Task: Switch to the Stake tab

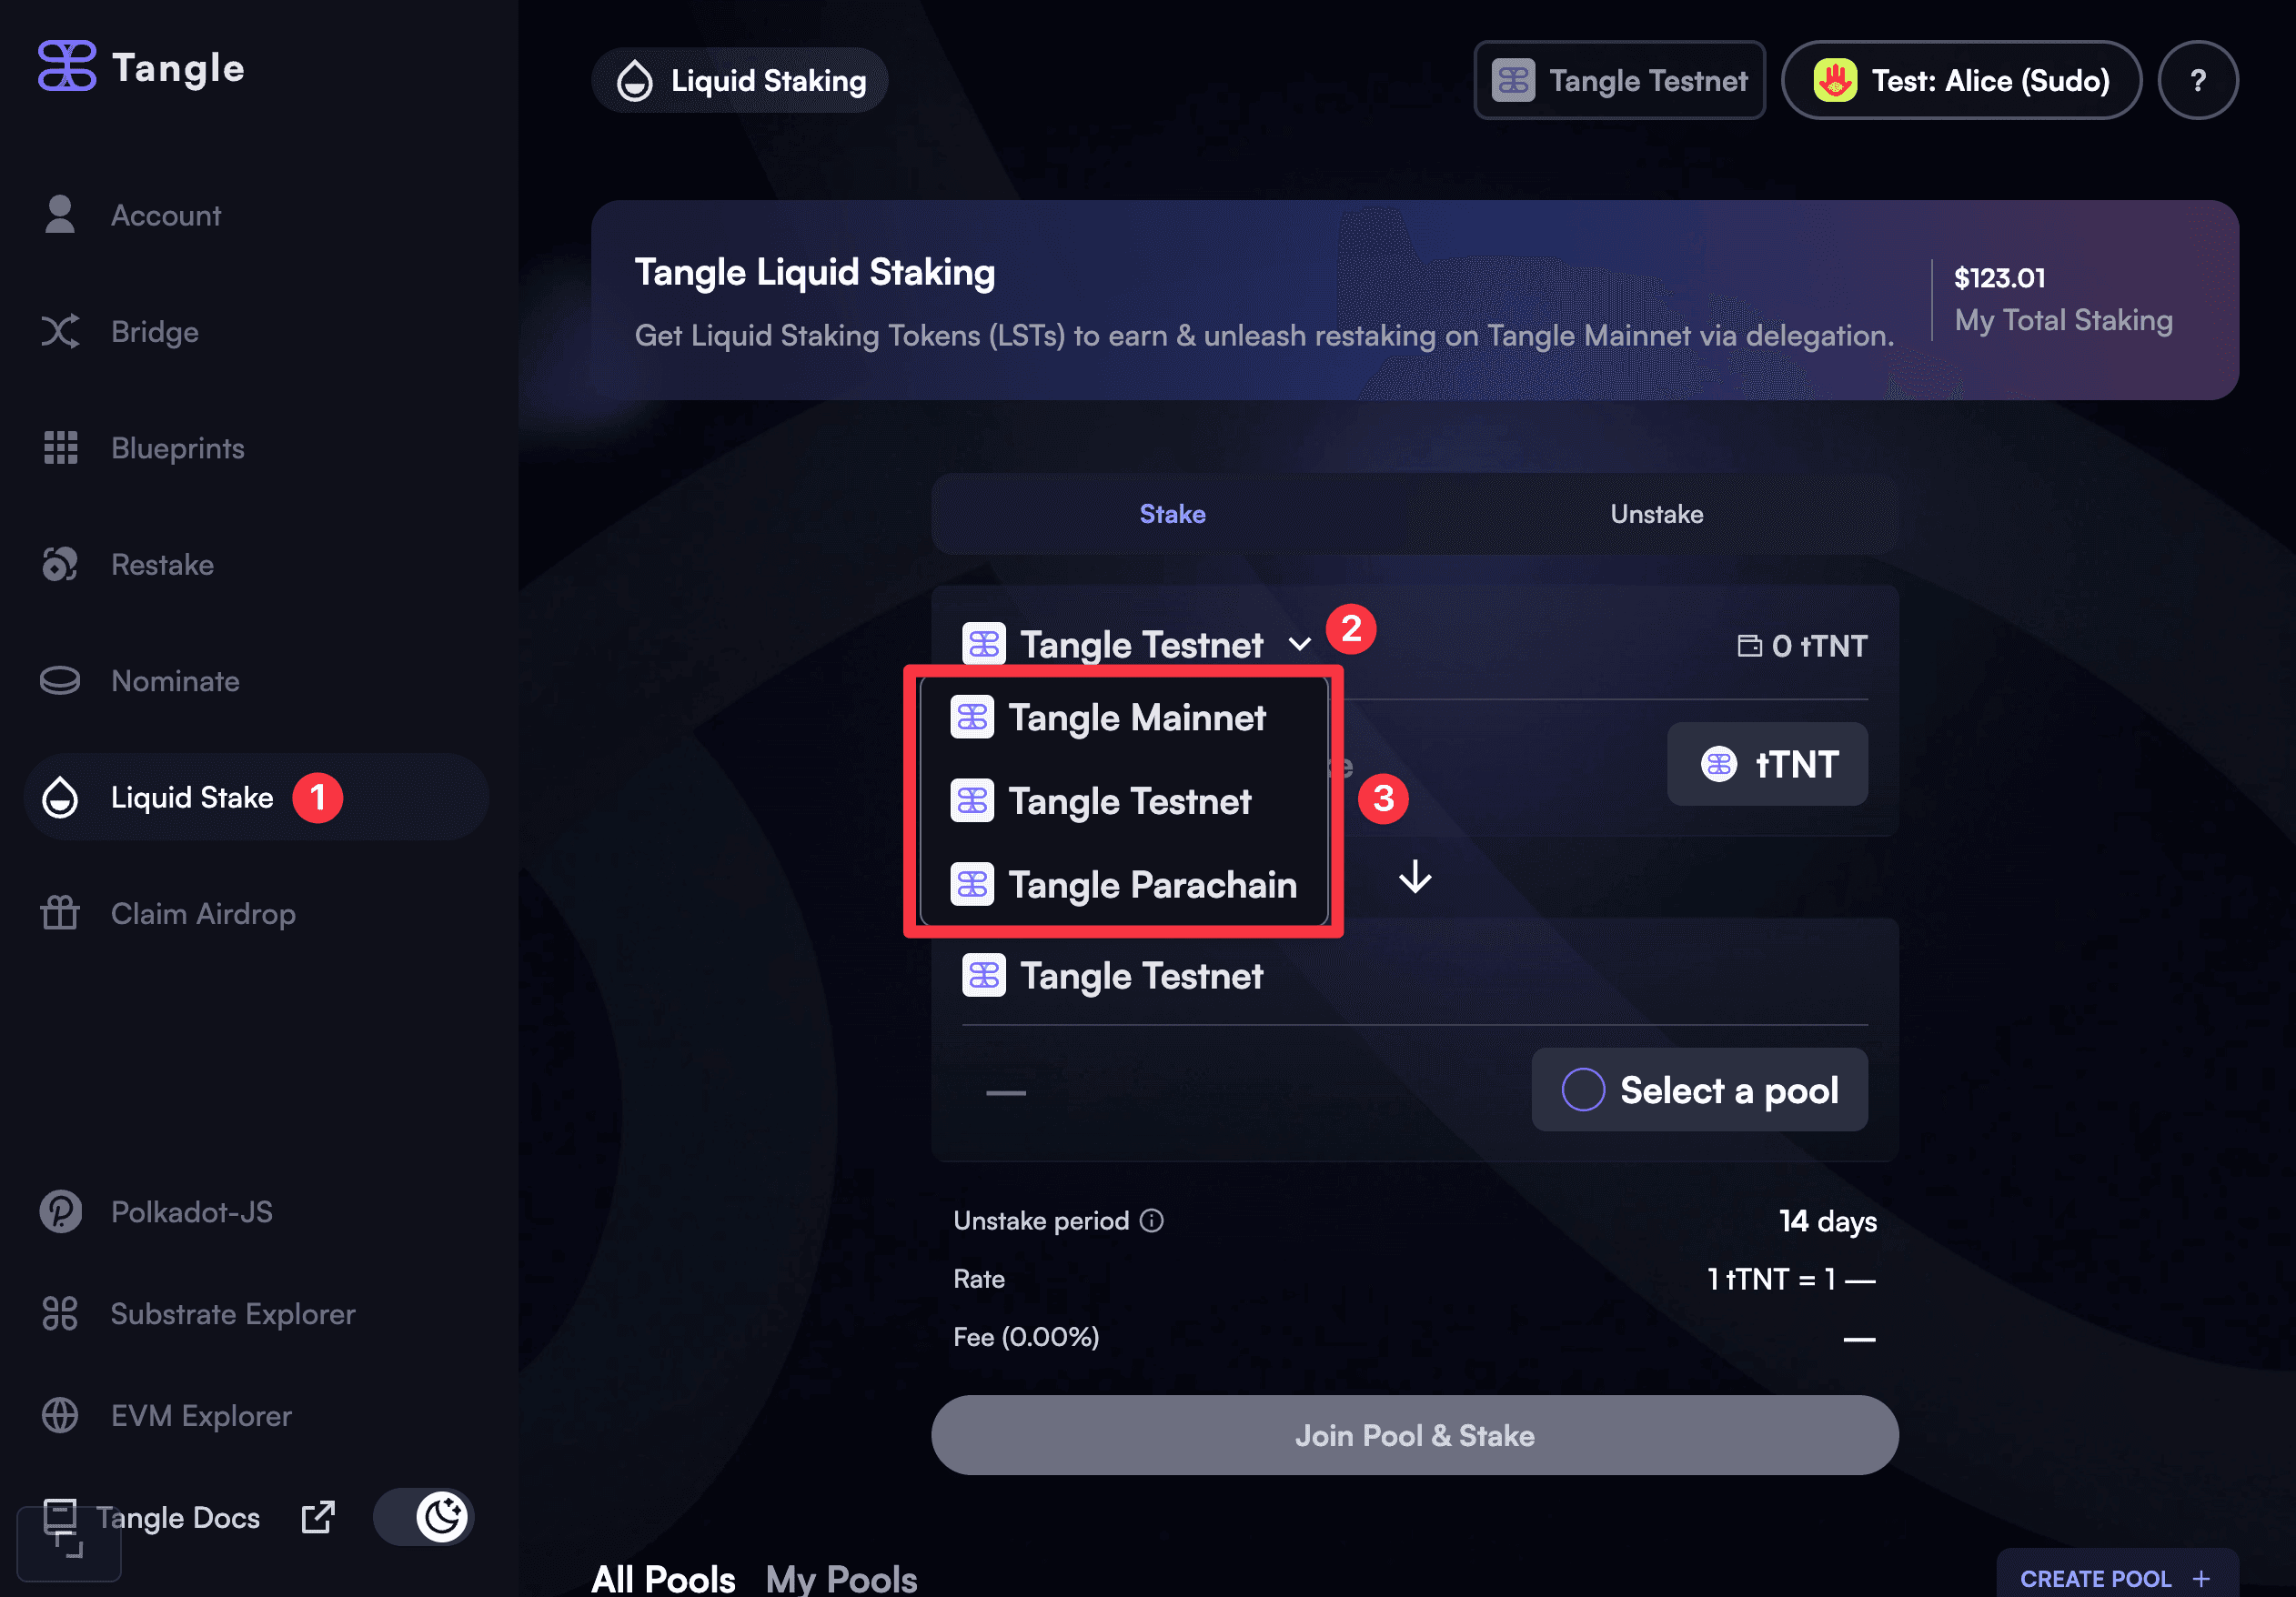Action: point(1173,515)
